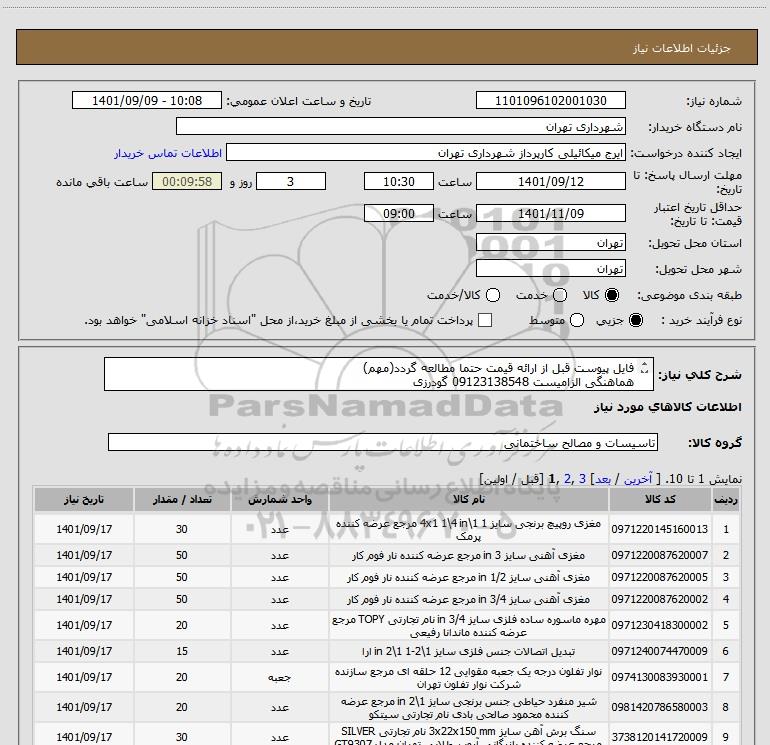Select the جزیی purchase type radio
The image size is (770, 745).
point(635,320)
